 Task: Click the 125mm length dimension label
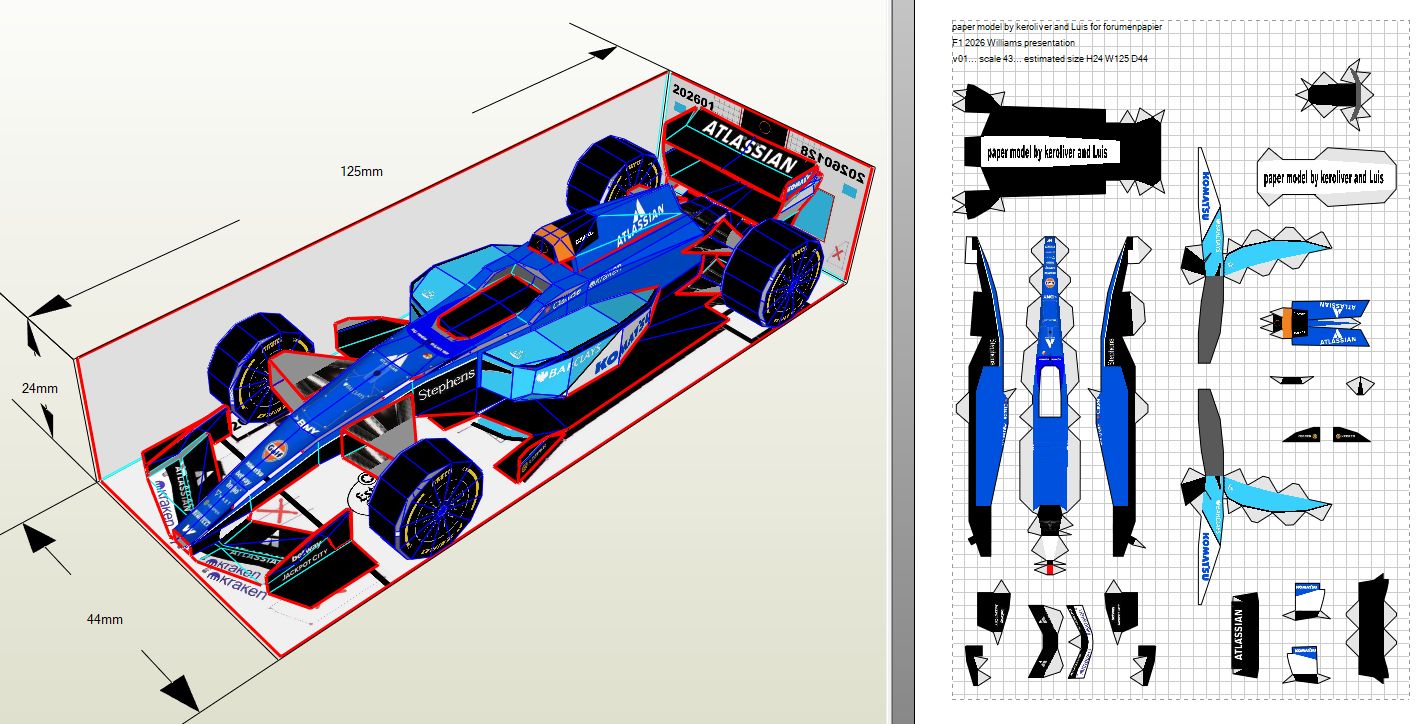tap(361, 171)
